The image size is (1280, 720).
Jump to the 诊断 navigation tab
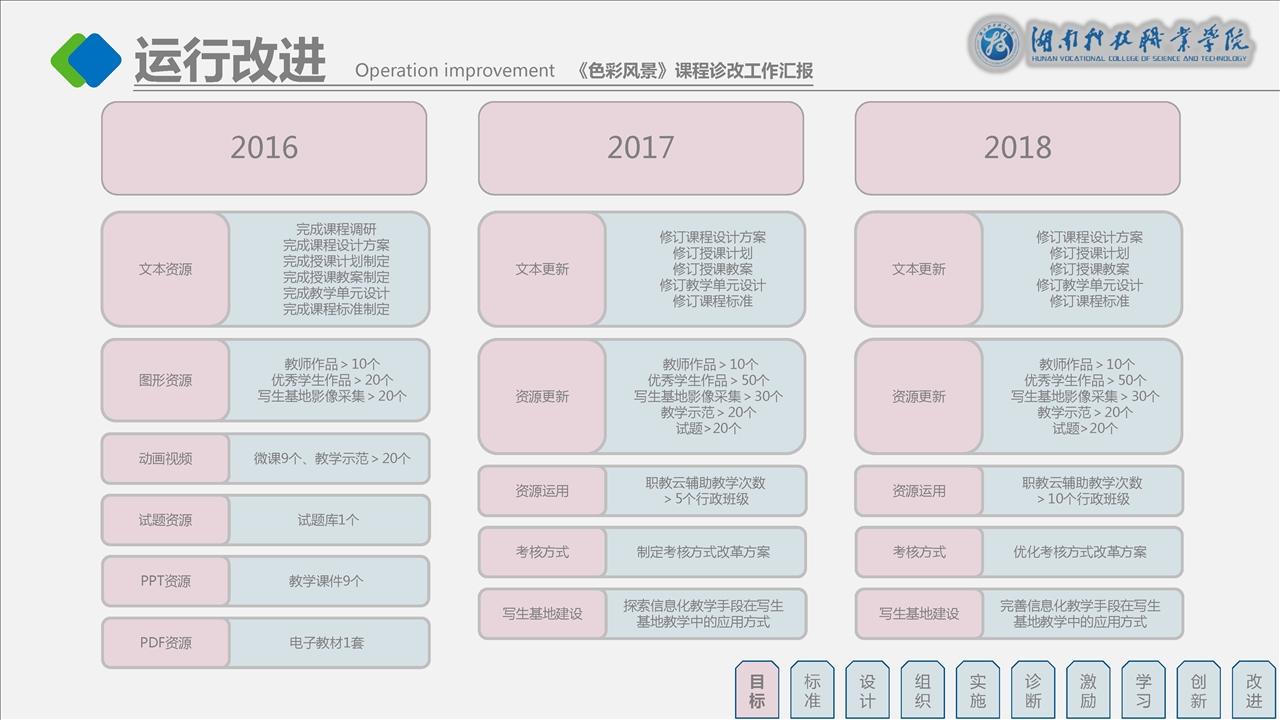pyautogui.click(x=1033, y=690)
